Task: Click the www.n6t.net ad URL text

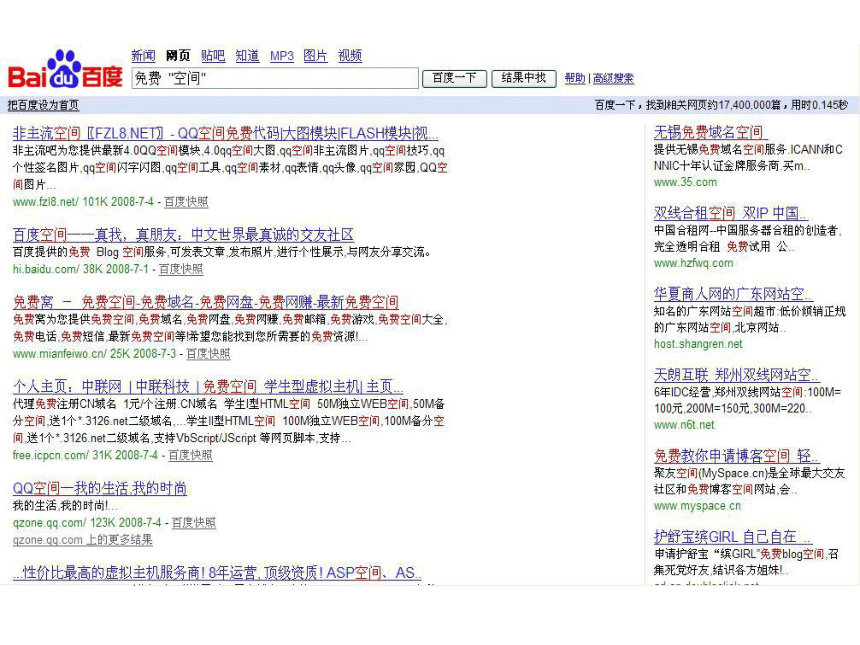Action: coord(684,425)
